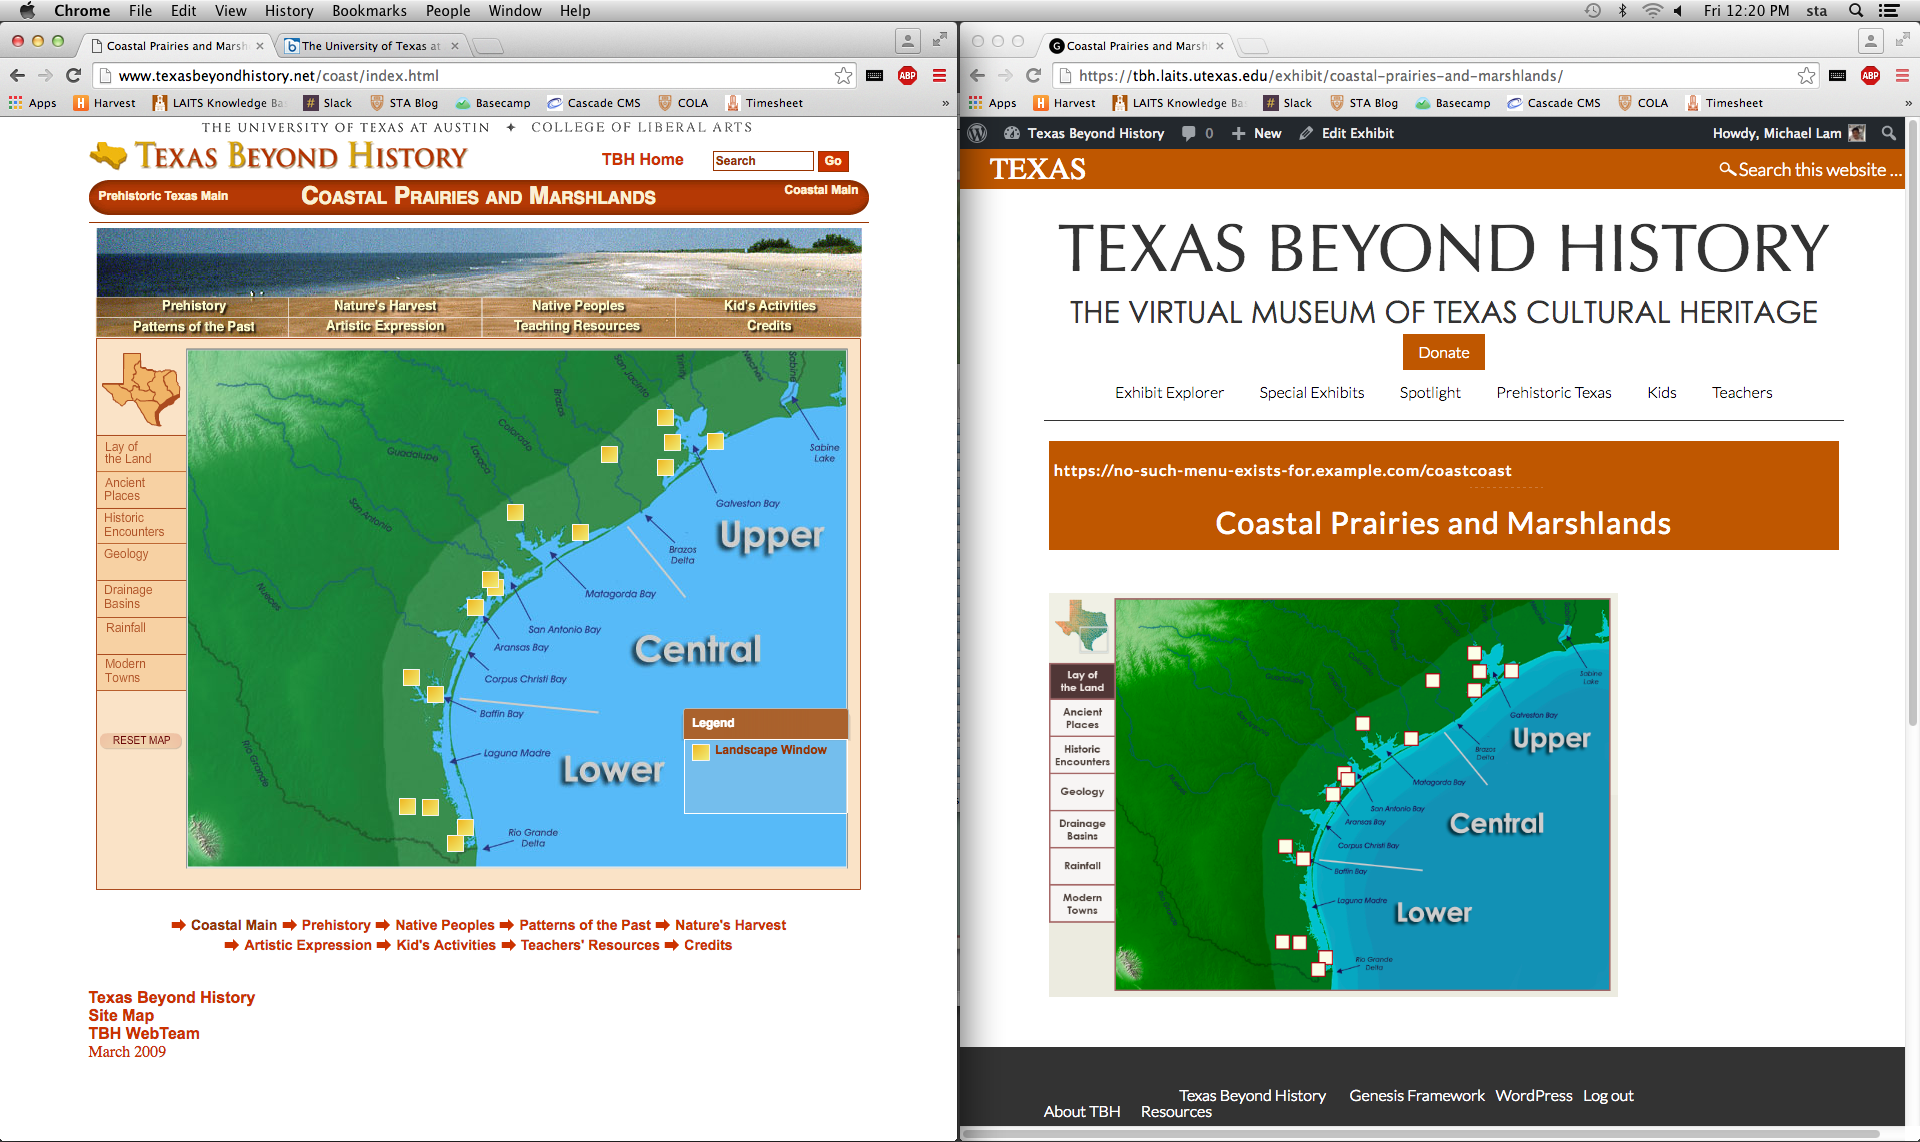Viewport: 1920px width, 1142px height.
Task: Open the Bookmarks menu in menu bar
Action: (369, 11)
